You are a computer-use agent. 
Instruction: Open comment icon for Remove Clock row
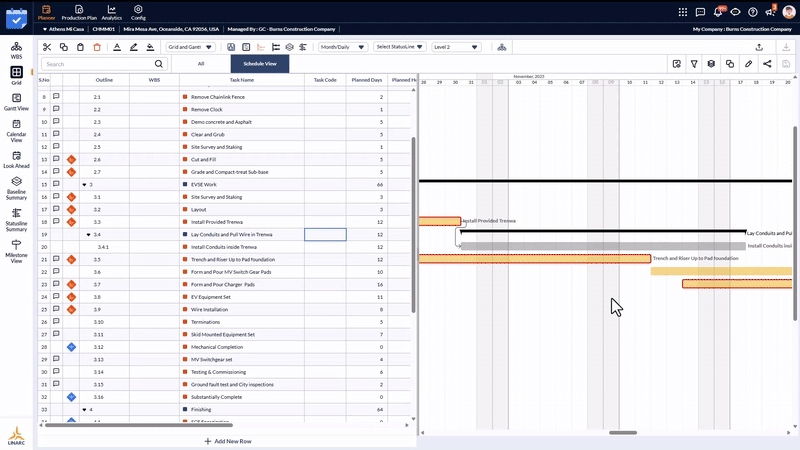click(56, 109)
